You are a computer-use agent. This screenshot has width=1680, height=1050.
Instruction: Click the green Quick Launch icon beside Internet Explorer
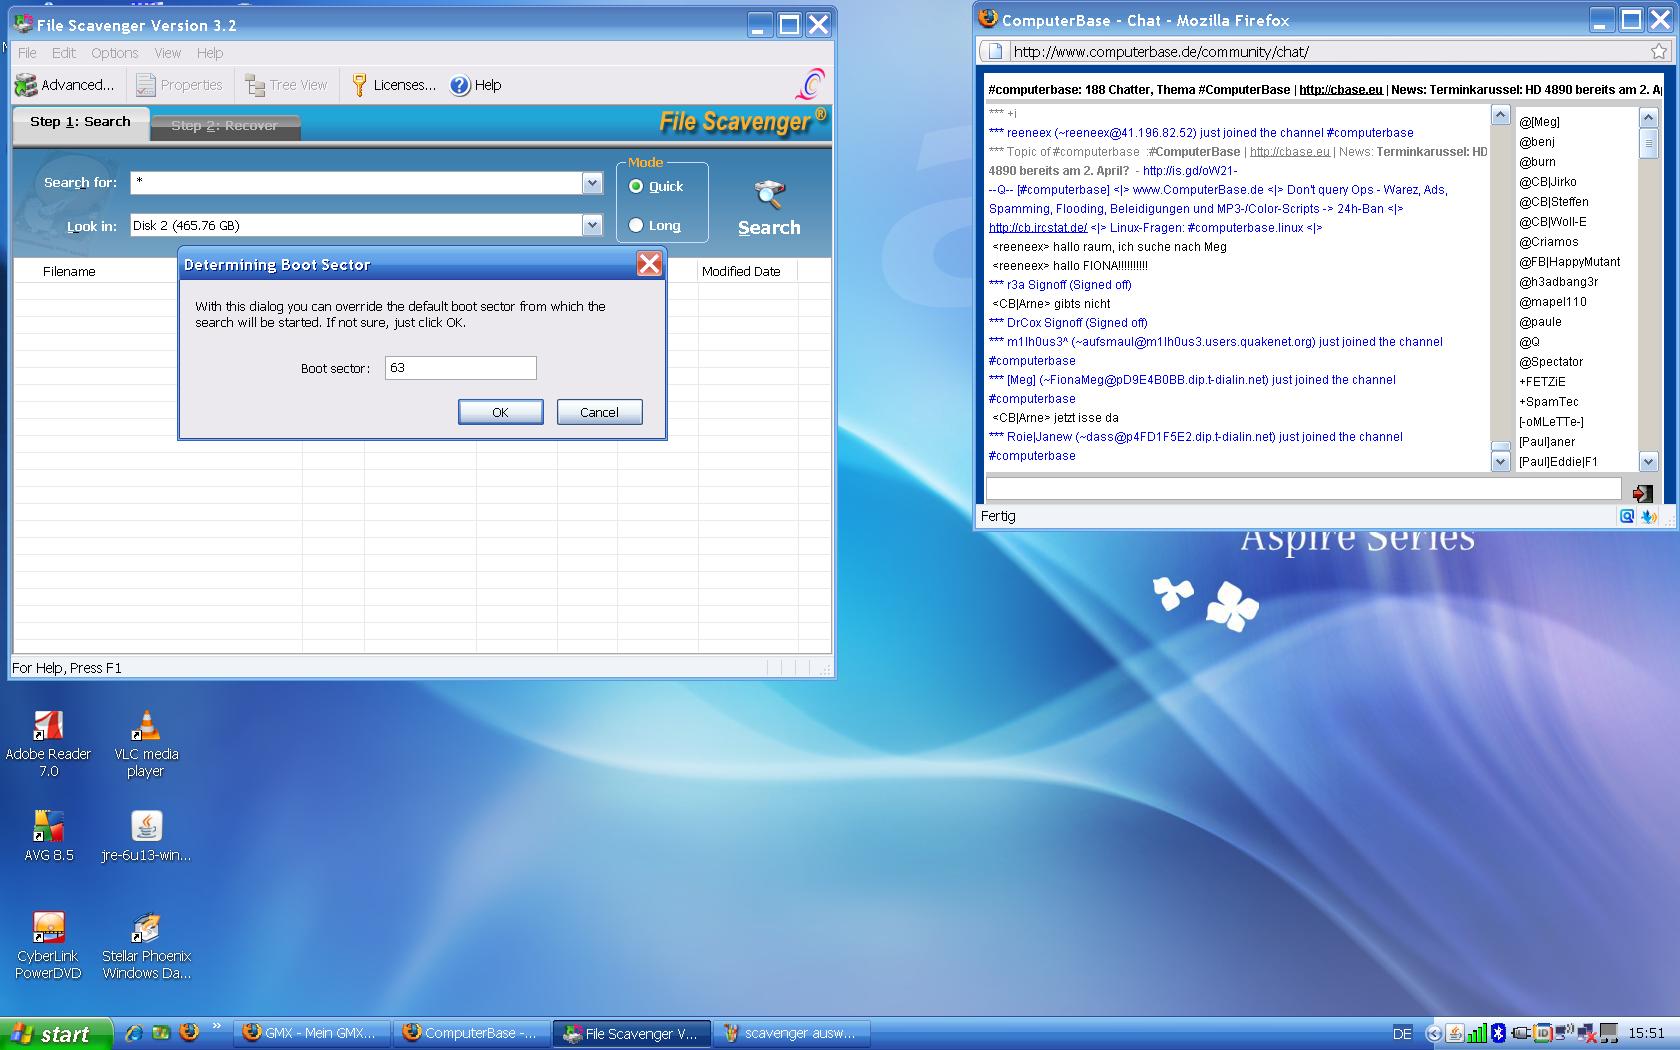[x=161, y=1033]
